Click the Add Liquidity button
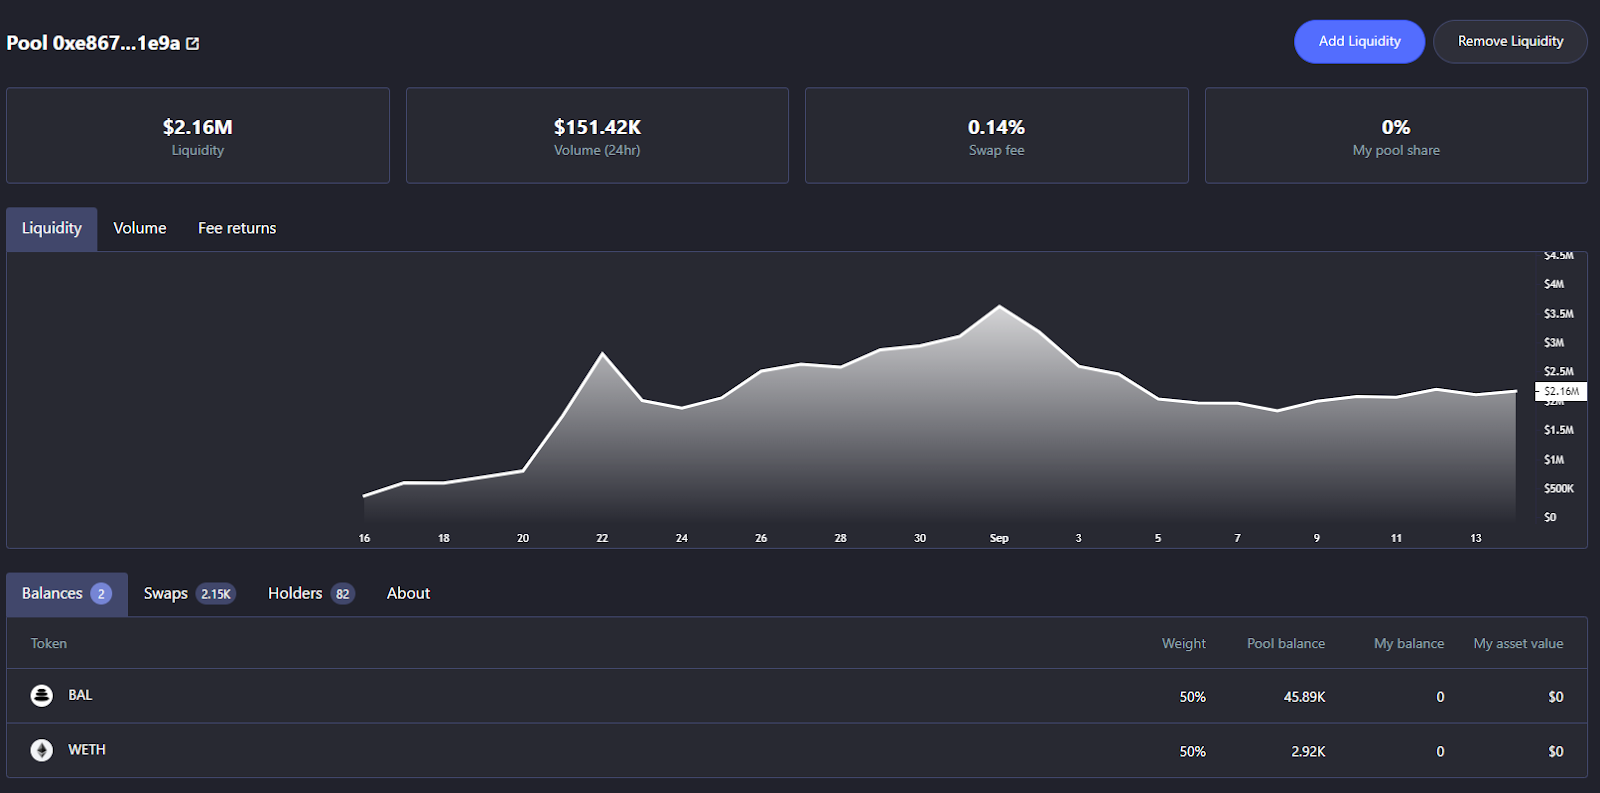 1358,42
